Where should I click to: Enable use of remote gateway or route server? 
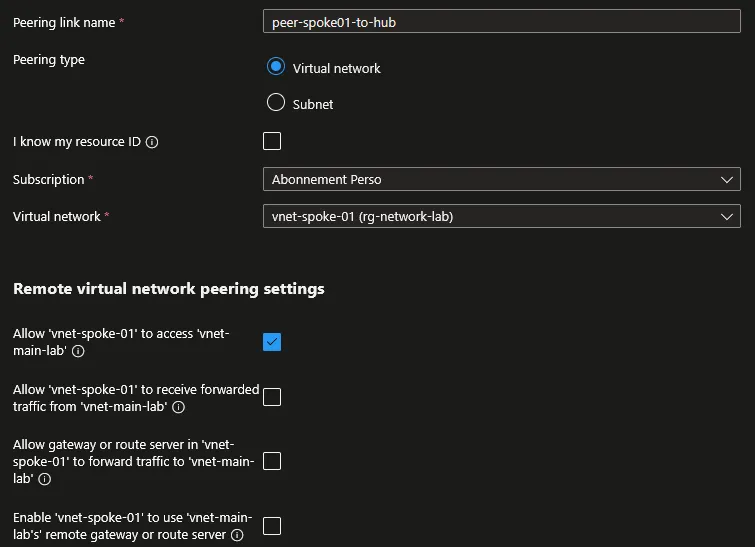point(272,526)
